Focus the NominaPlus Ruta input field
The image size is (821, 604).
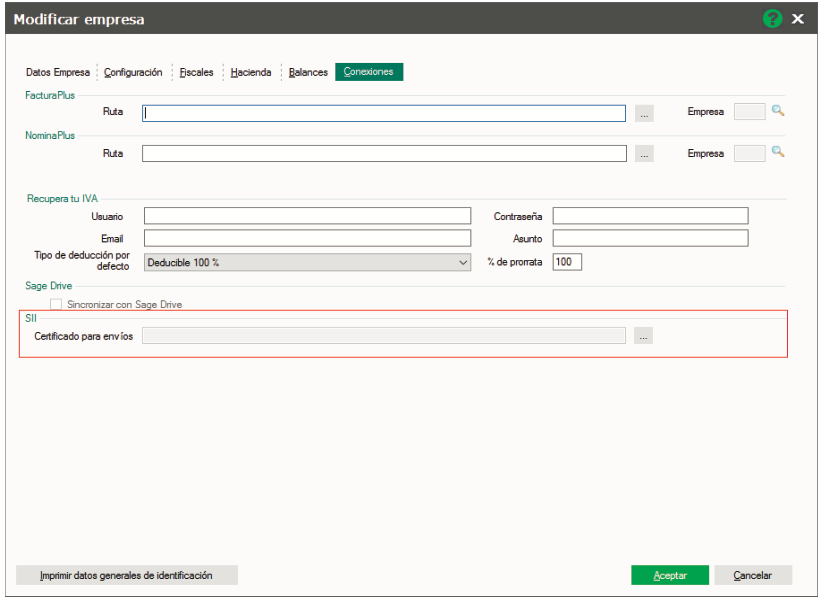point(384,154)
